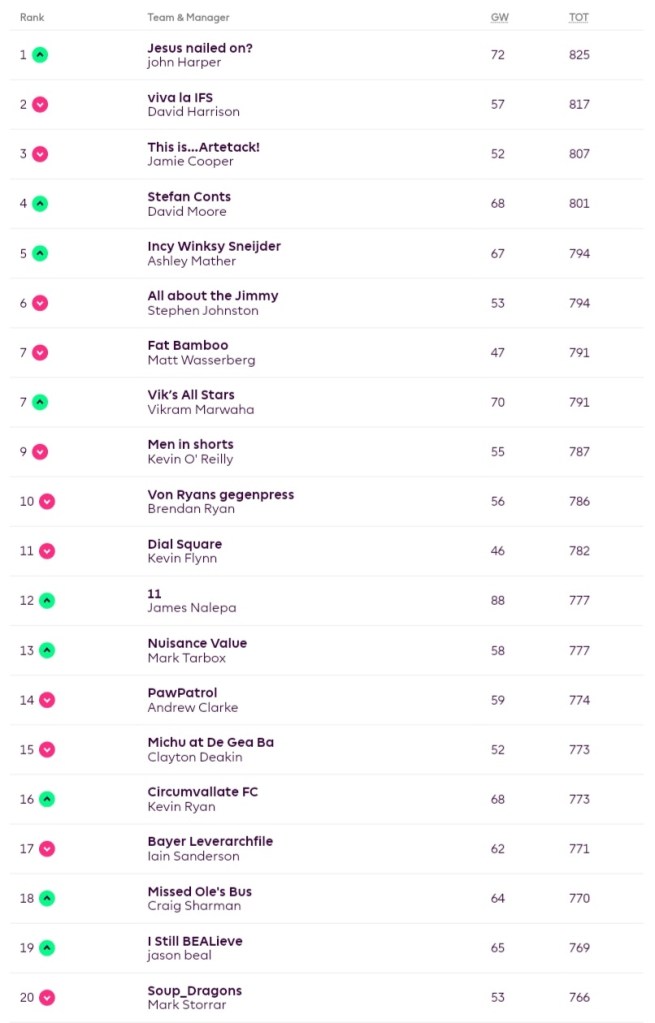Click green up arrow for Vik's All Stars

[40, 402]
